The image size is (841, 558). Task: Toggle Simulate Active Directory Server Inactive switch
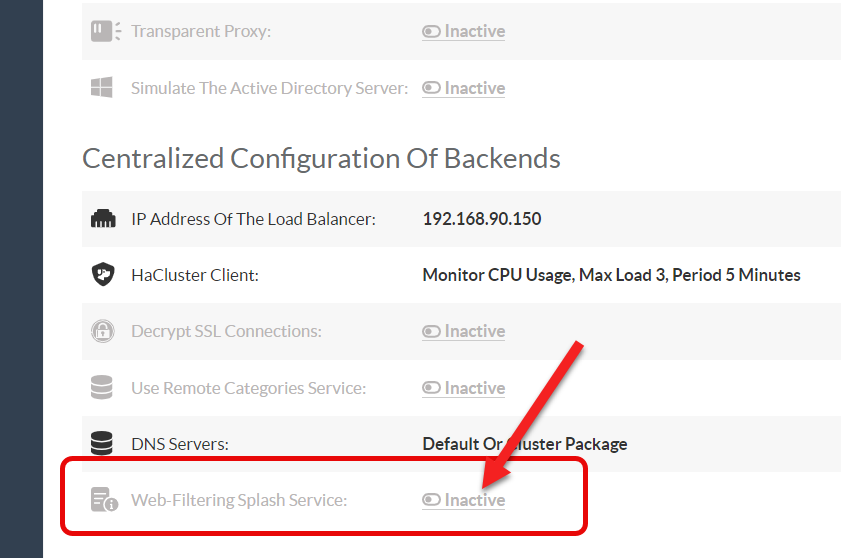(463, 88)
